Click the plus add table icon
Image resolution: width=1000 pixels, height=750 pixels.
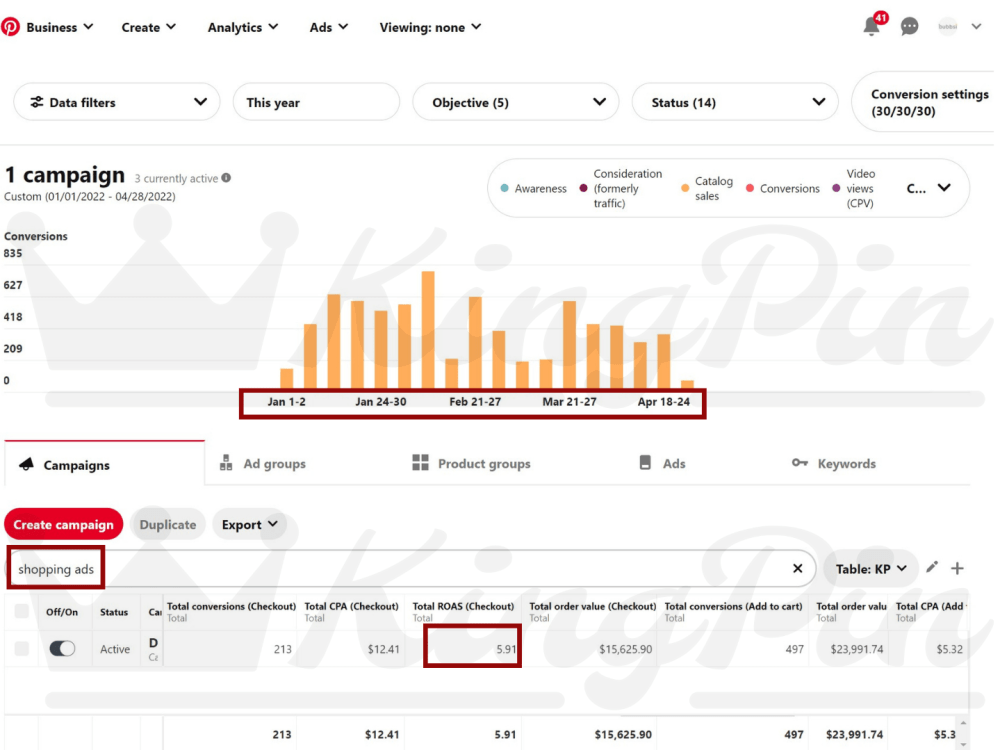[957, 568]
